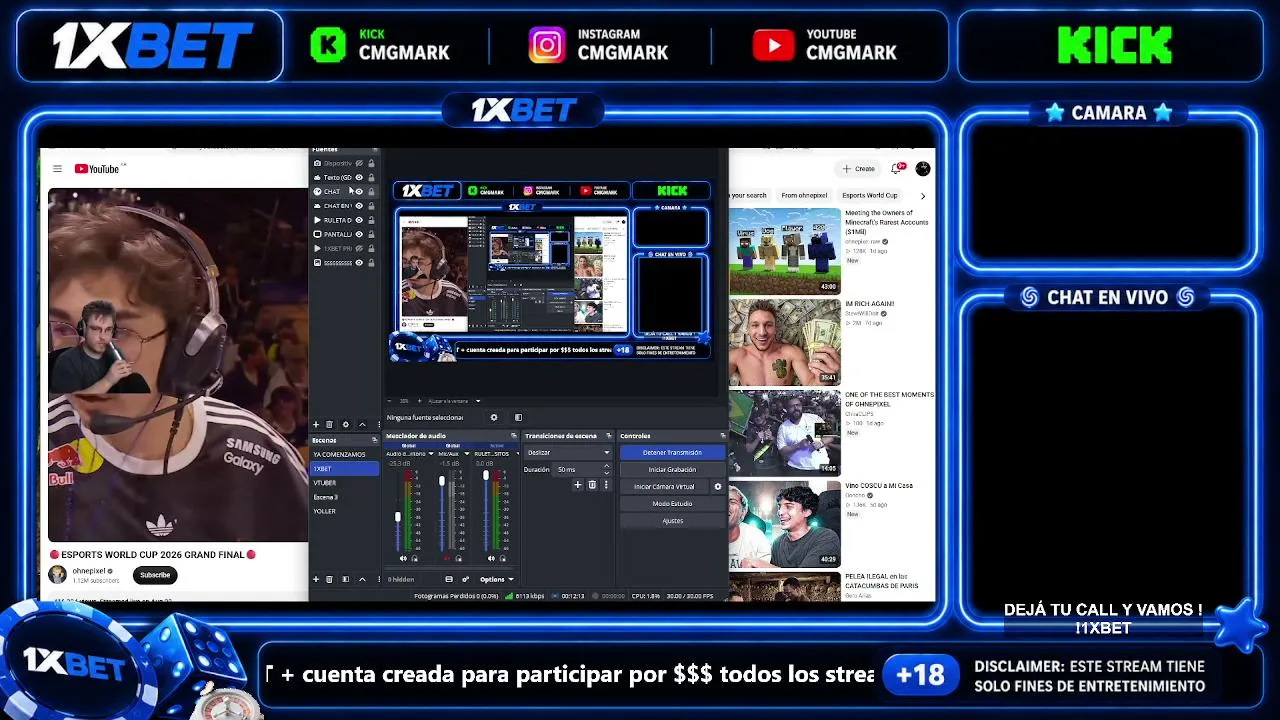Undock the Transiciones de escena panel
This screenshot has height=720, width=1280.
pyautogui.click(x=609, y=436)
